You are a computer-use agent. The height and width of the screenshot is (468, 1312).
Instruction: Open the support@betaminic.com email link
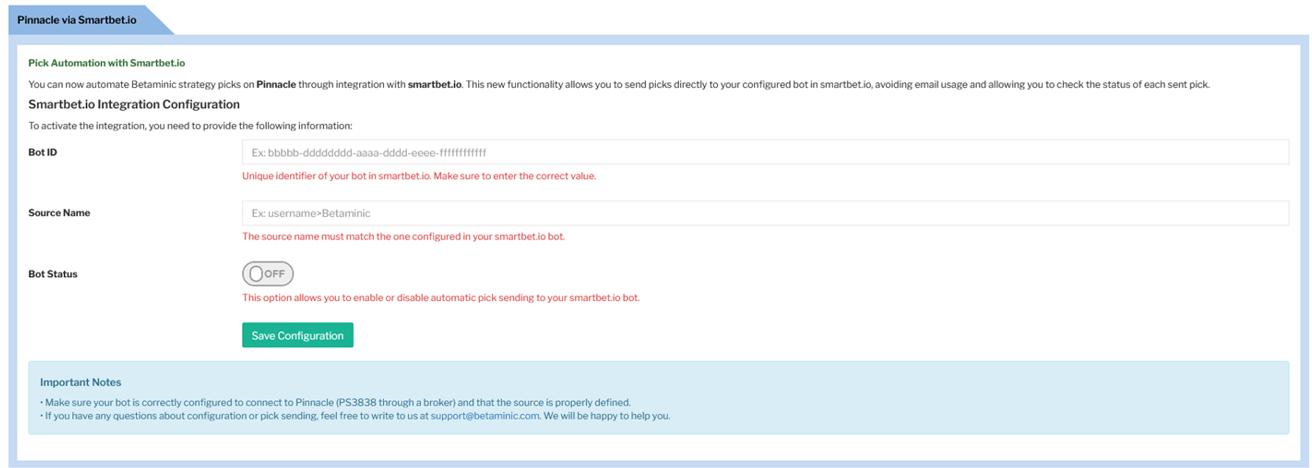coord(485,416)
